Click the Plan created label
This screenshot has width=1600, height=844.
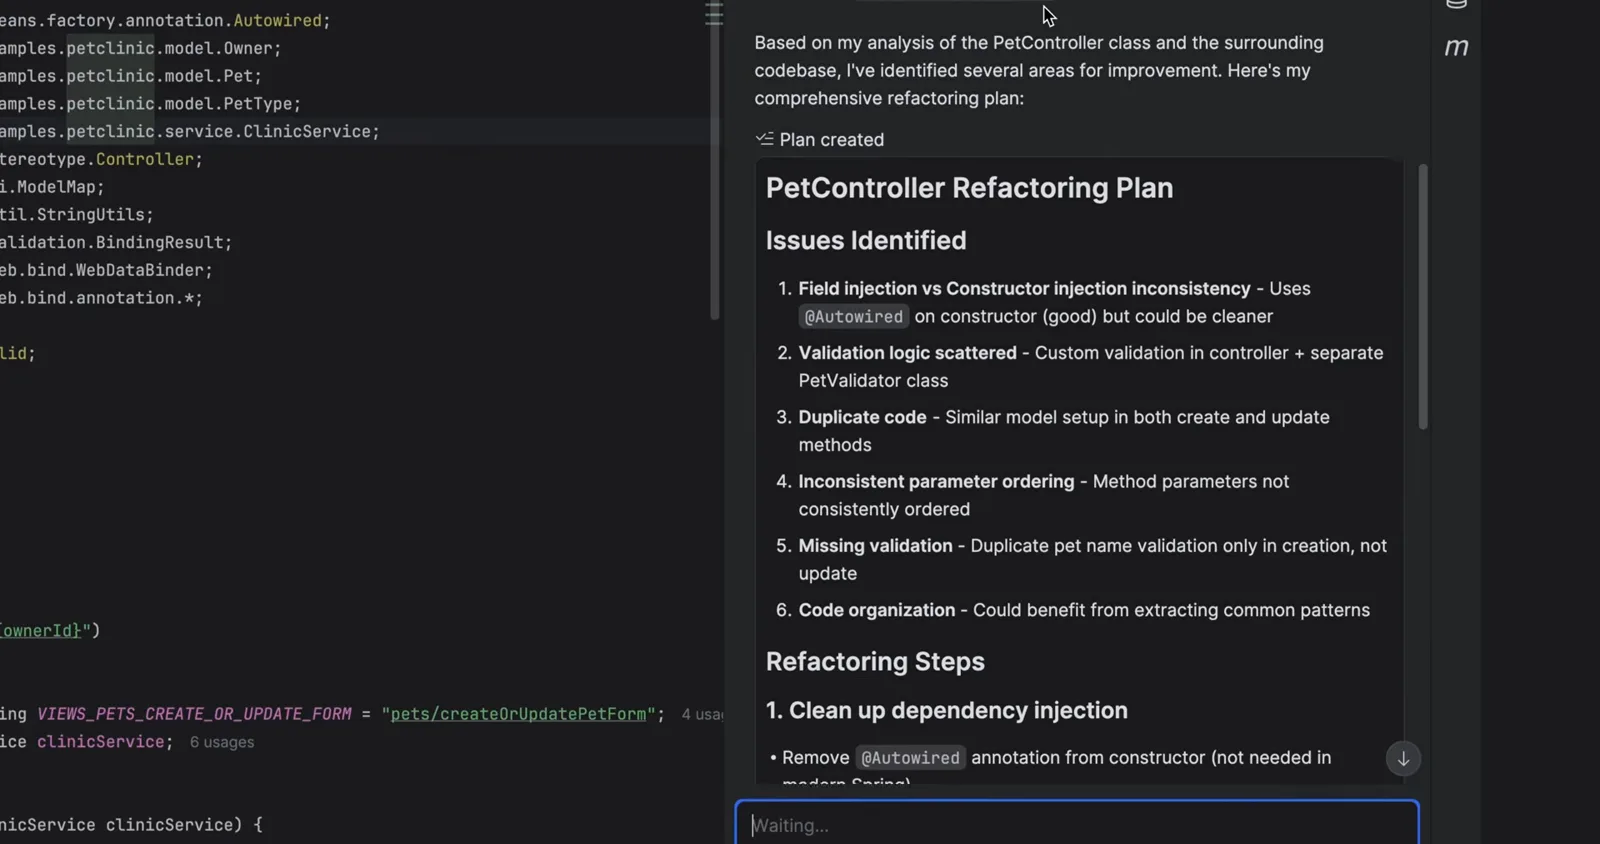(x=832, y=140)
